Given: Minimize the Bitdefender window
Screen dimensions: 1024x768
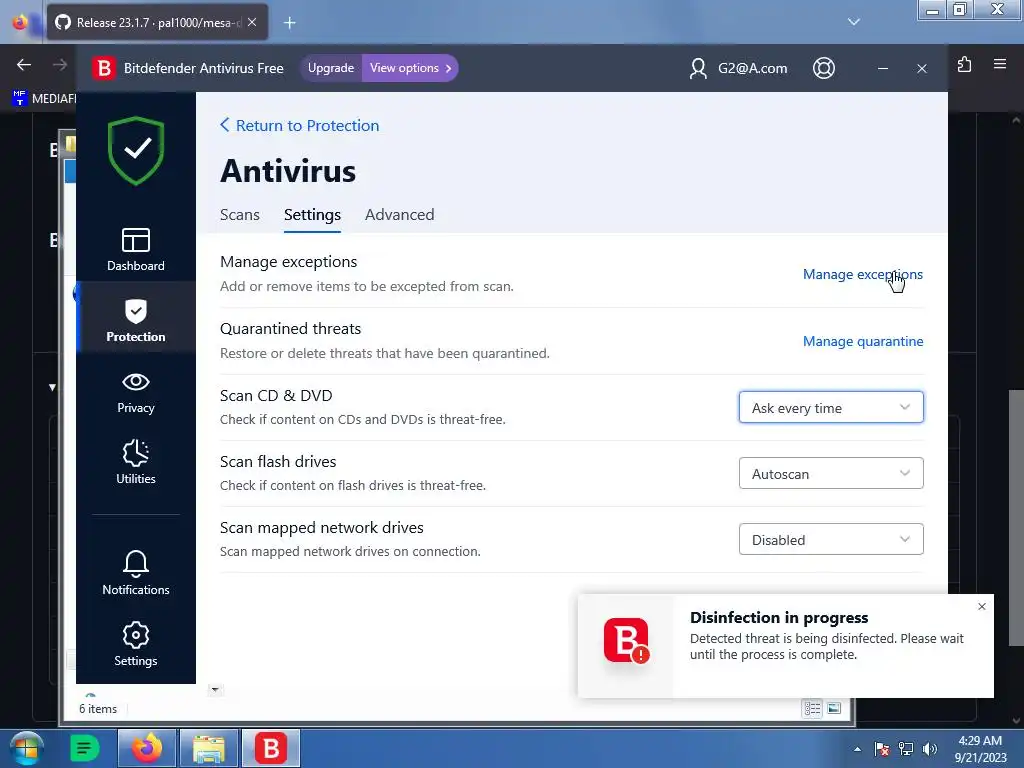Looking at the screenshot, I should pyautogui.click(x=883, y=69).
